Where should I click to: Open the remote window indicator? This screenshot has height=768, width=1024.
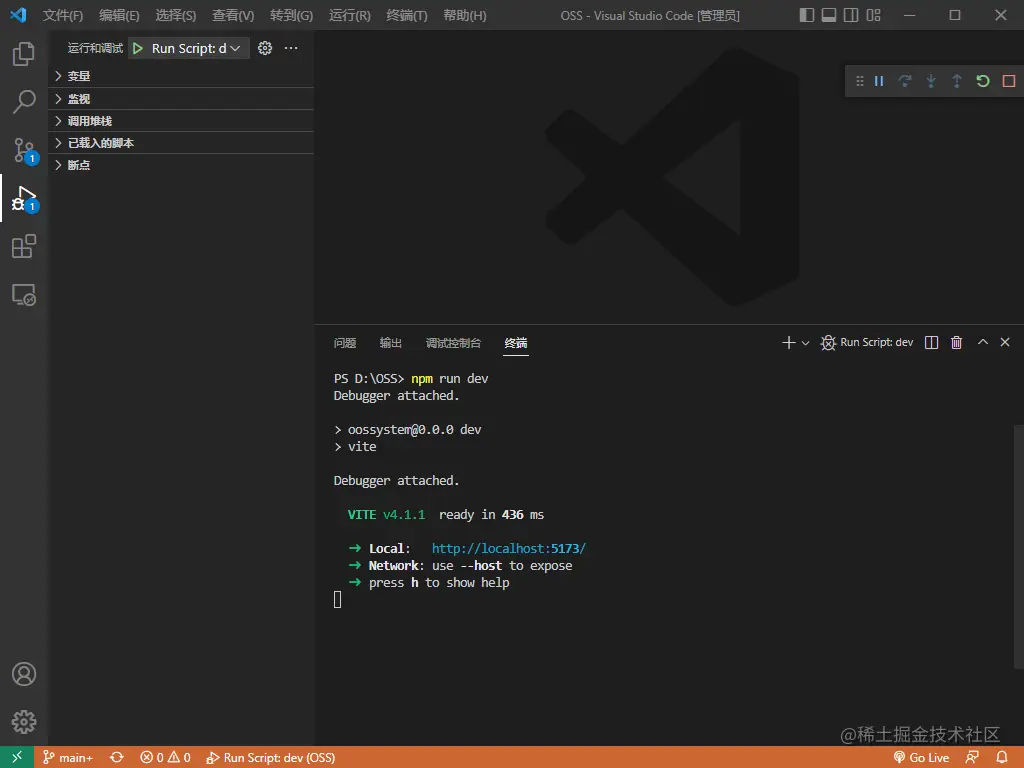[x=17, y=758]
